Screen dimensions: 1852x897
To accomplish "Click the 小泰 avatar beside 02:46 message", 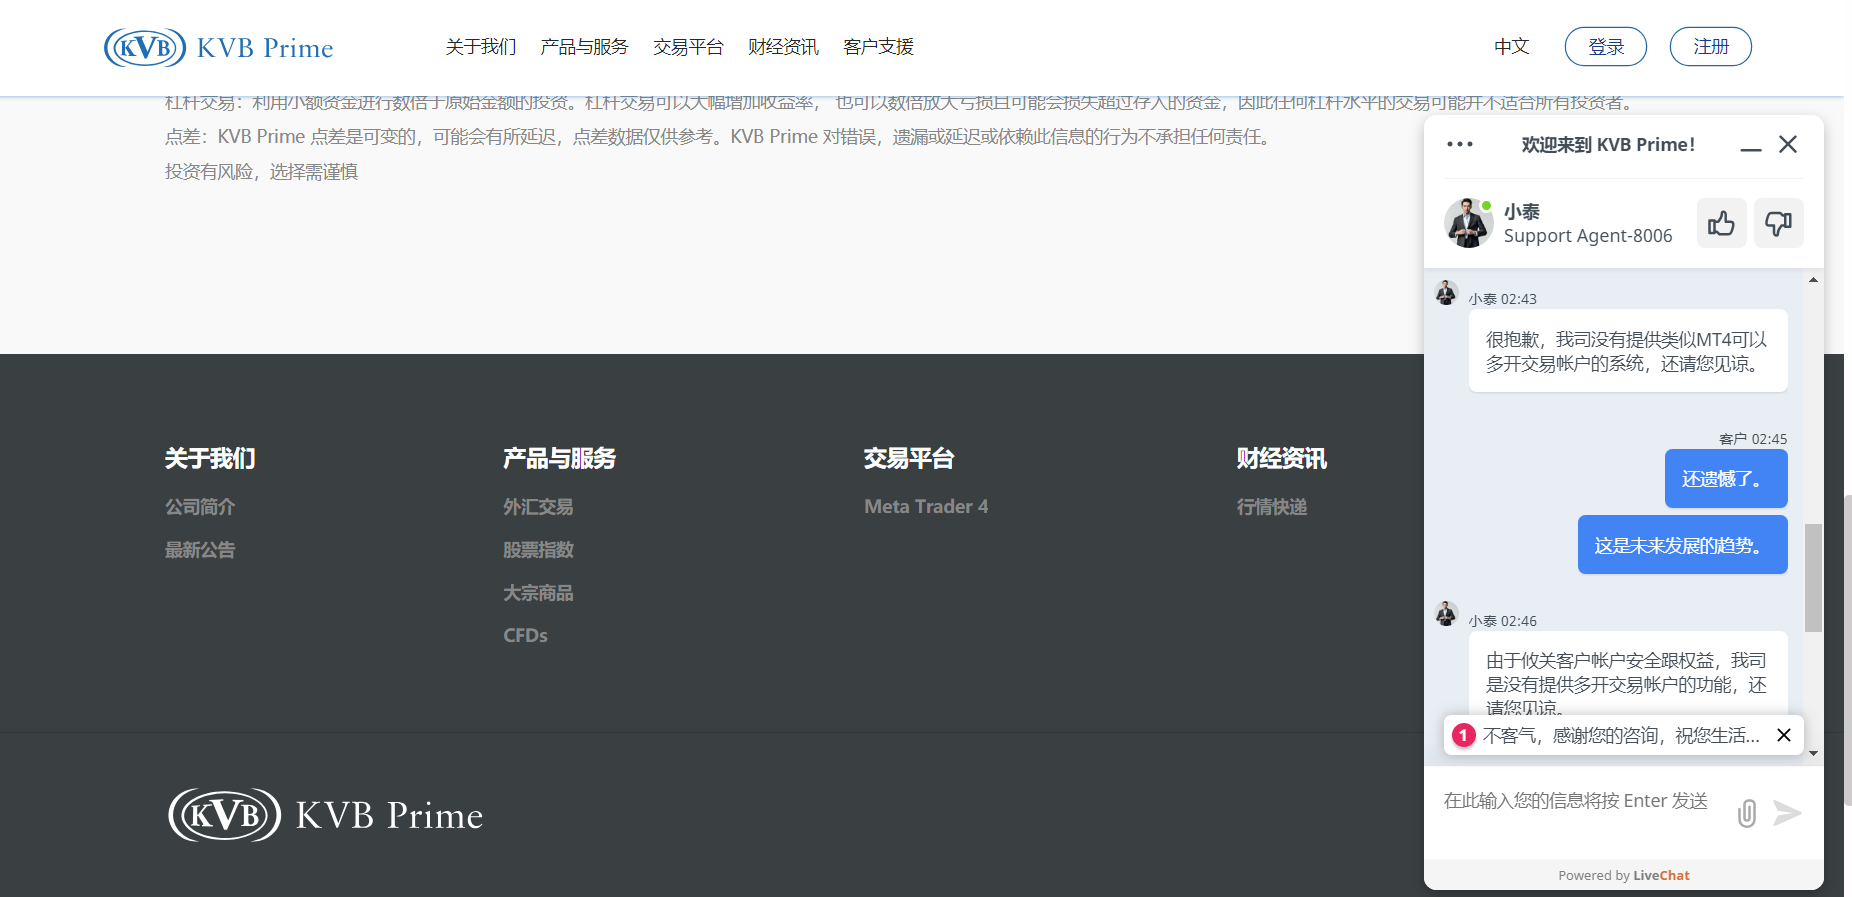I will tap(1446, 613).
